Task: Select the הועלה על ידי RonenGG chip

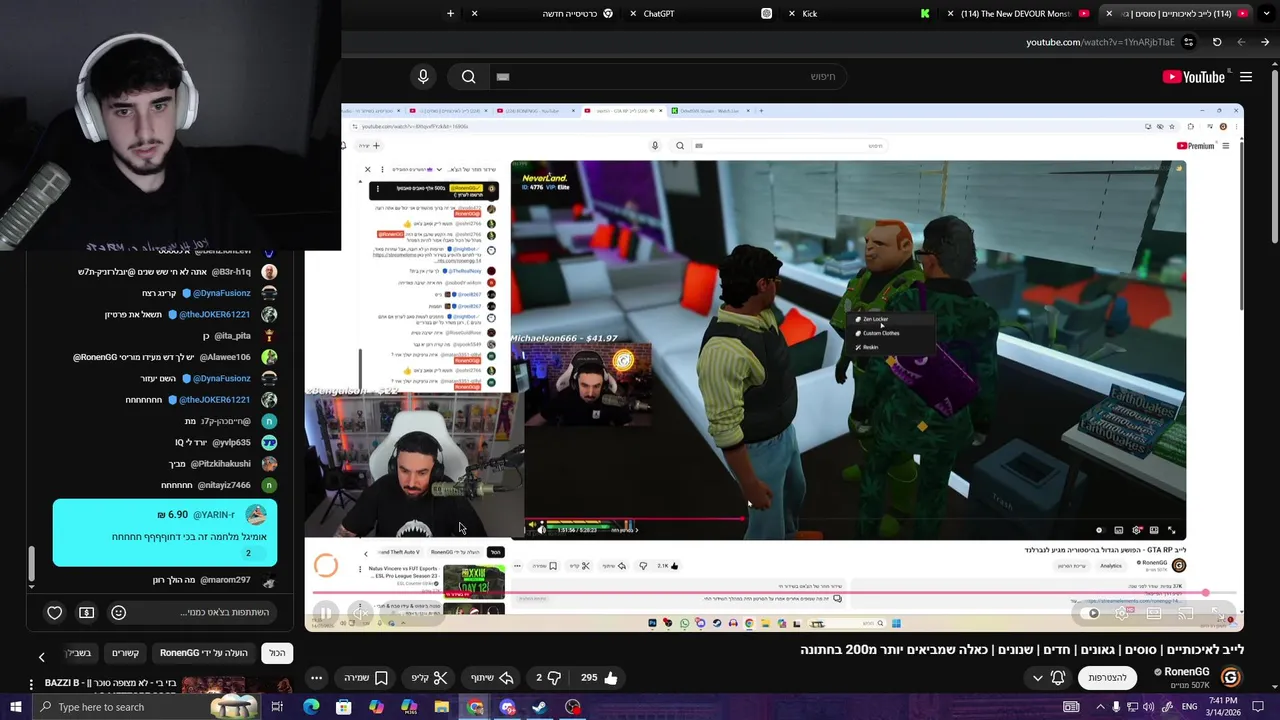Action: (x=203, y=653)
